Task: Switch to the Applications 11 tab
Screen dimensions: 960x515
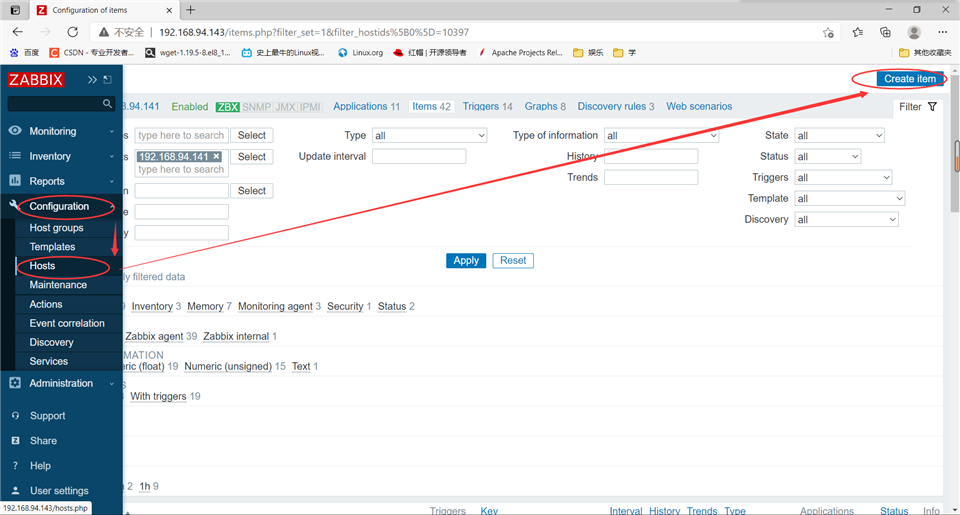Action: (366, 107)
